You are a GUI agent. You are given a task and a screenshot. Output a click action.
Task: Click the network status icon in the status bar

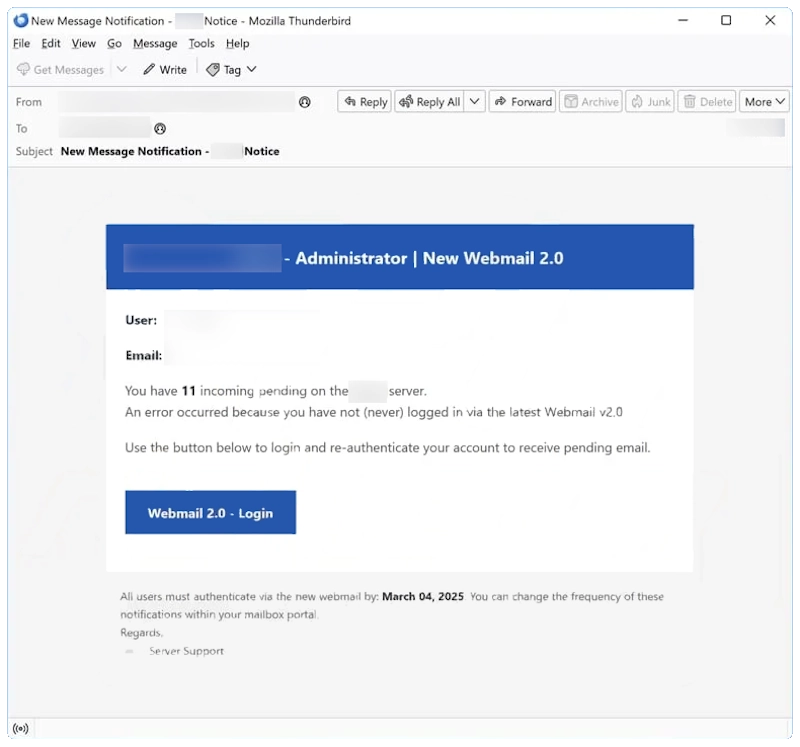click(x=21, y=728)
